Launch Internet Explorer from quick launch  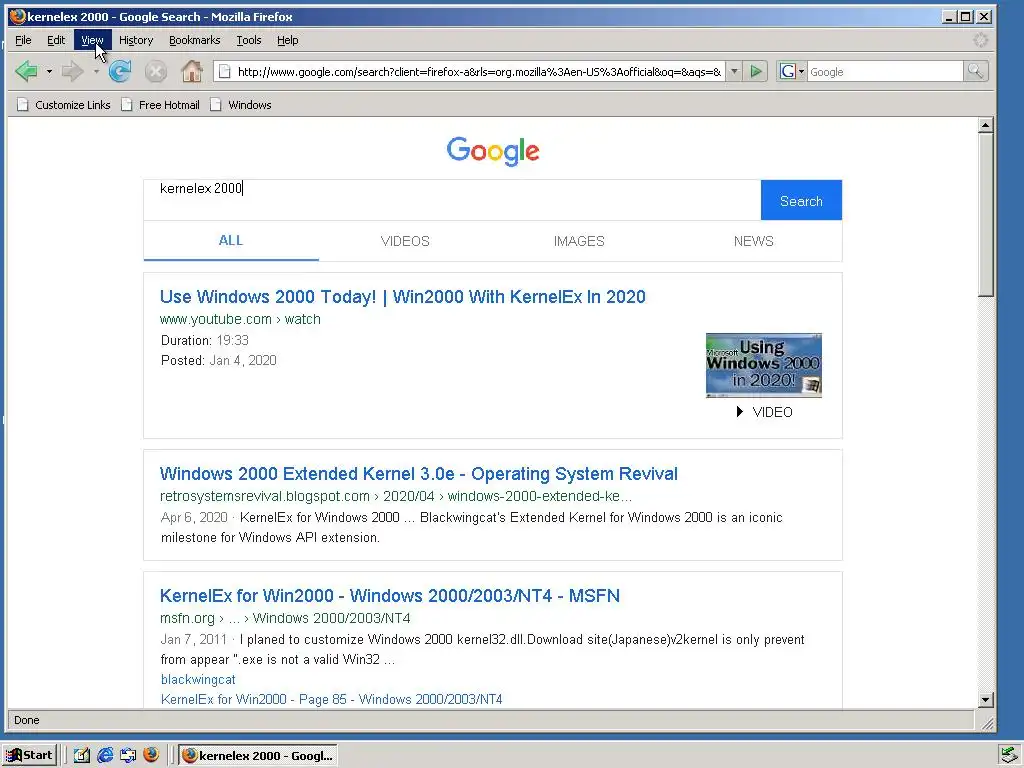pos(105,756)
